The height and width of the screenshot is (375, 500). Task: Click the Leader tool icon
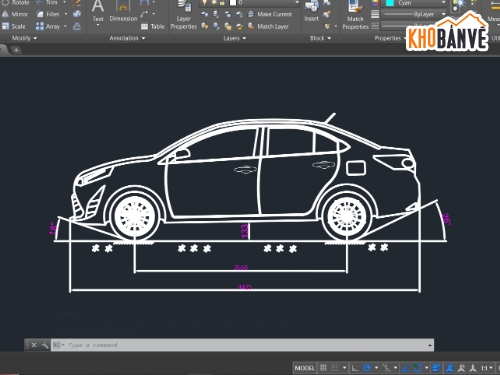click(x=144, y=14)
